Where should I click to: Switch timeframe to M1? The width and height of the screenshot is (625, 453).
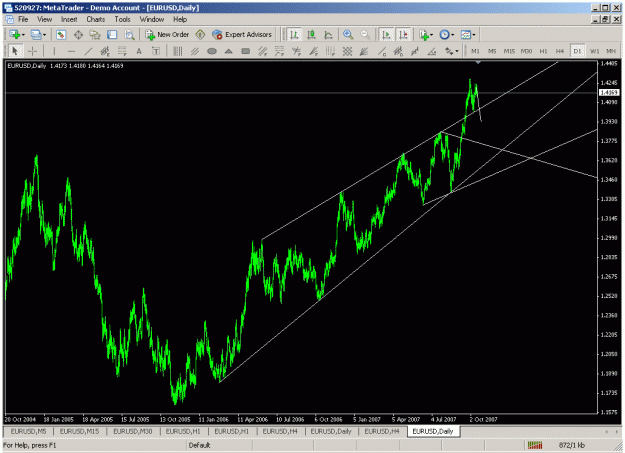click(x=475, y=51)
